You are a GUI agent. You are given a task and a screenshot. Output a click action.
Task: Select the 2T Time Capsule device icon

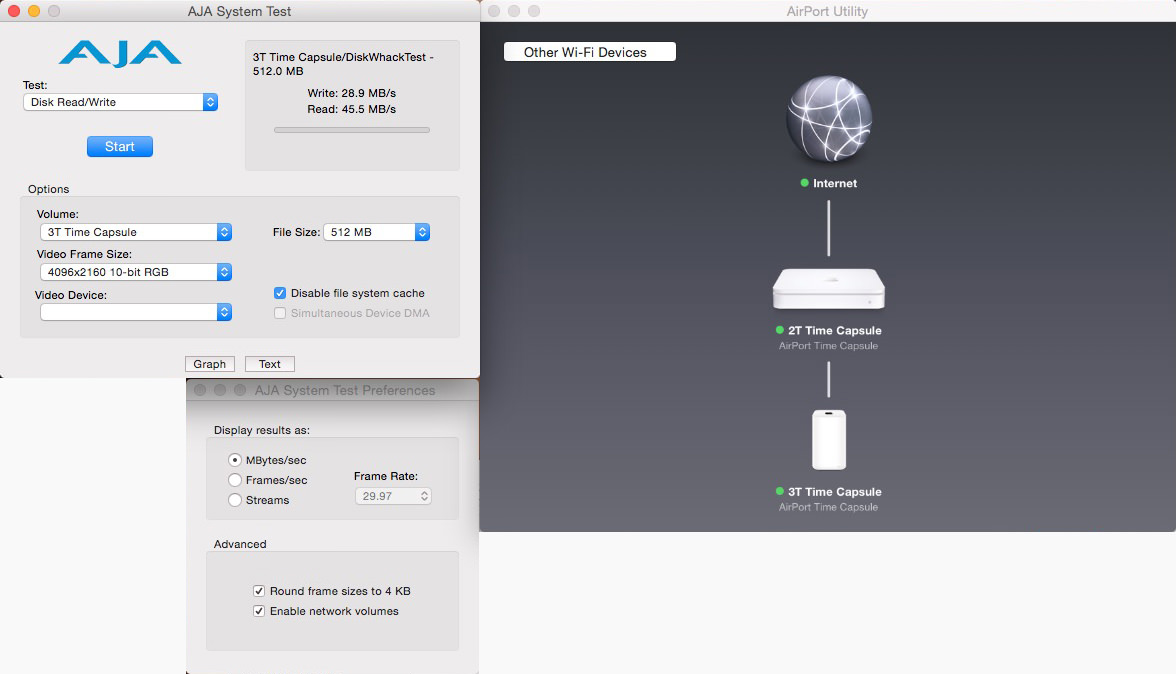[829, 289]
